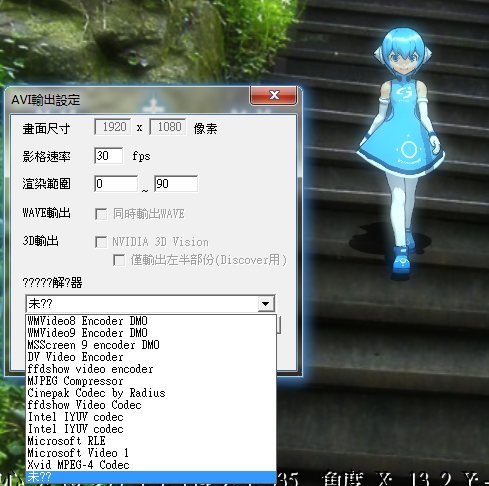Toggle the 僅輸出左半部份(Discover用) checkbox
Viewport: 489px width, 486px height.
tap(119, 260)
